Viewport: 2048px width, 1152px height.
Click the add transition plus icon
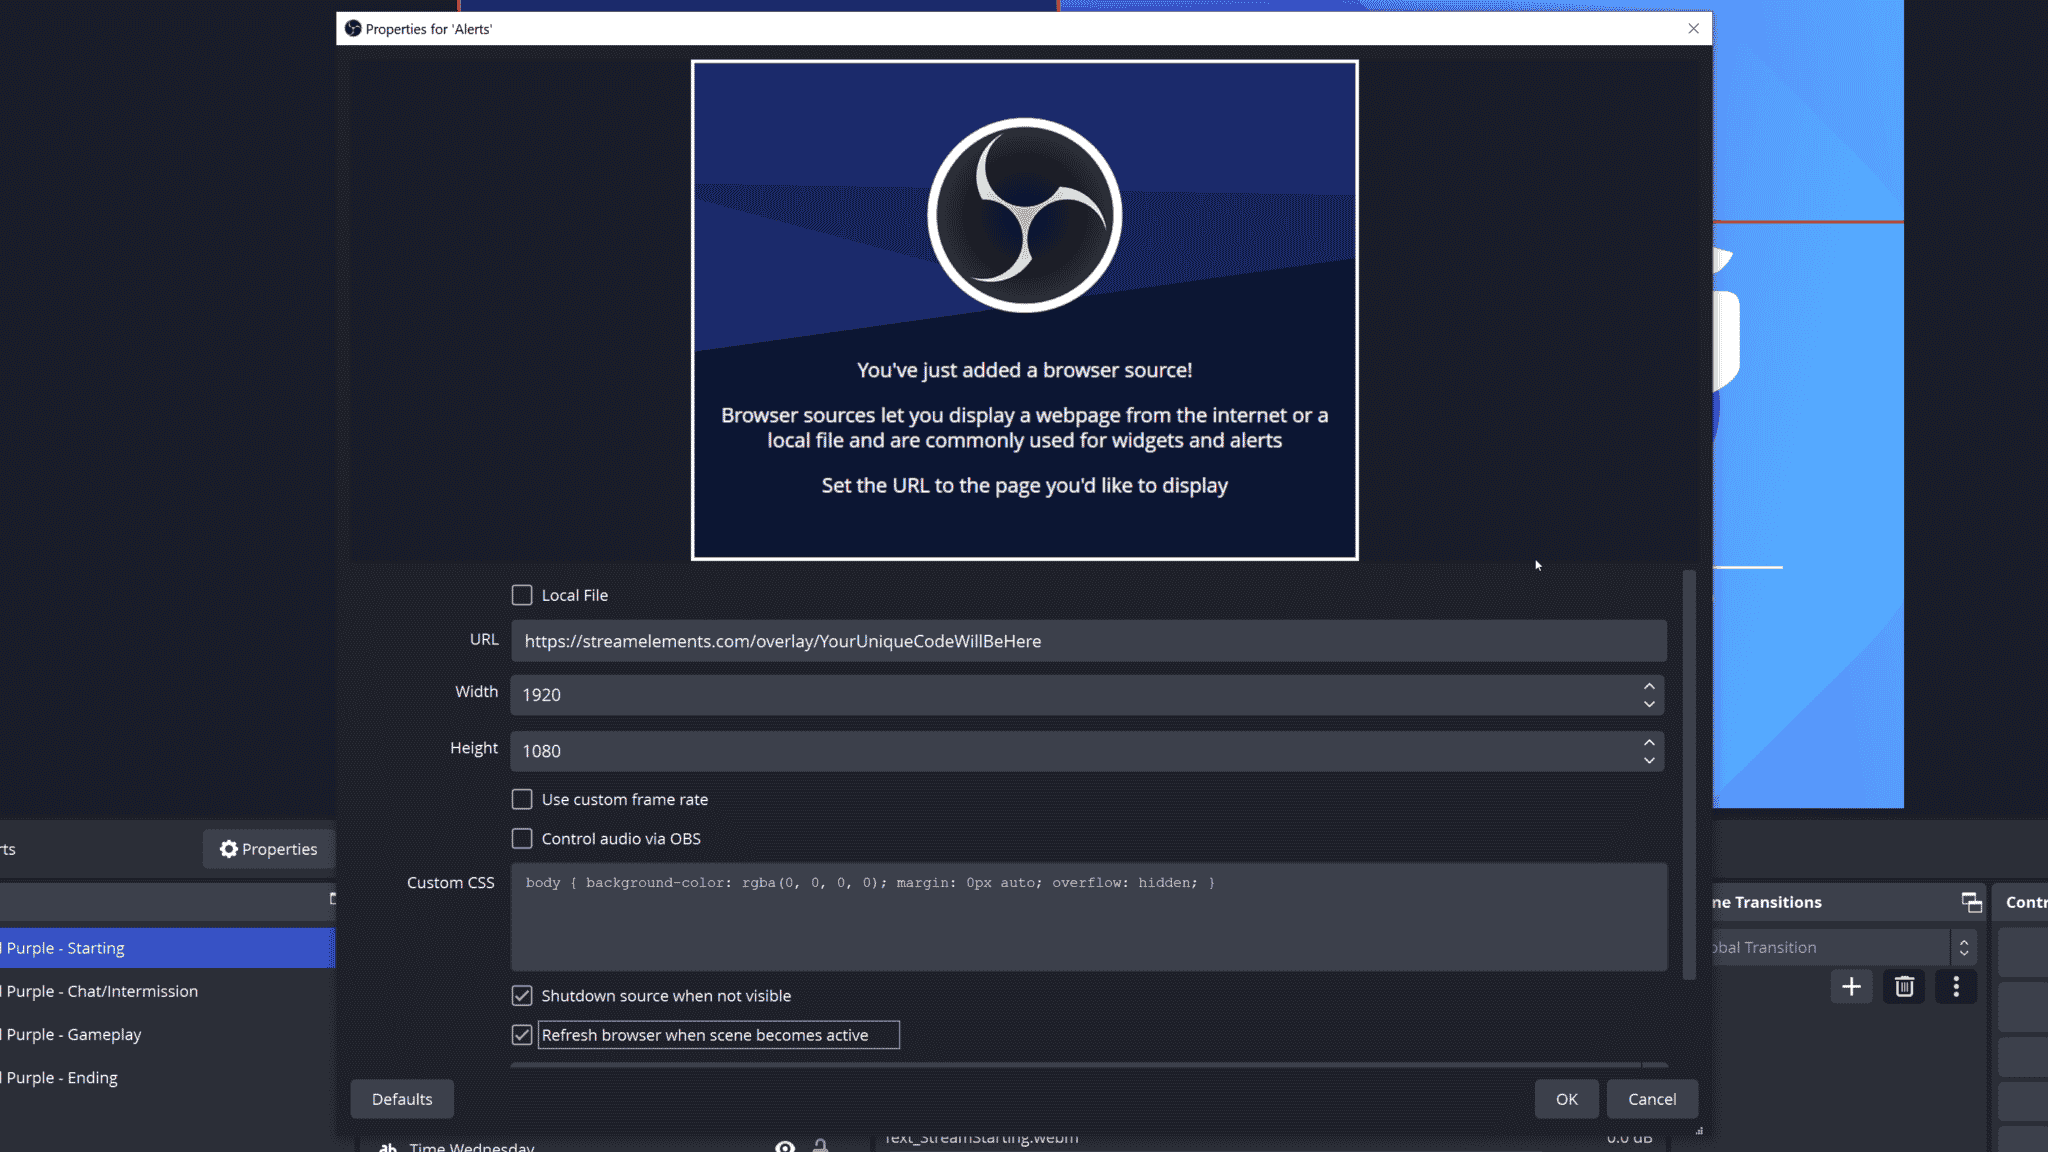(1851, 987)
